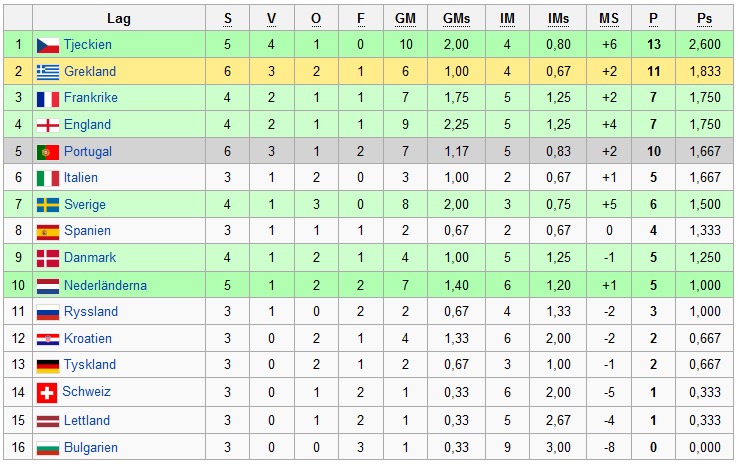Click the Ps column header
Image resolution: width=738 pixels, height=464 pixels.
(x=705, y=18)
